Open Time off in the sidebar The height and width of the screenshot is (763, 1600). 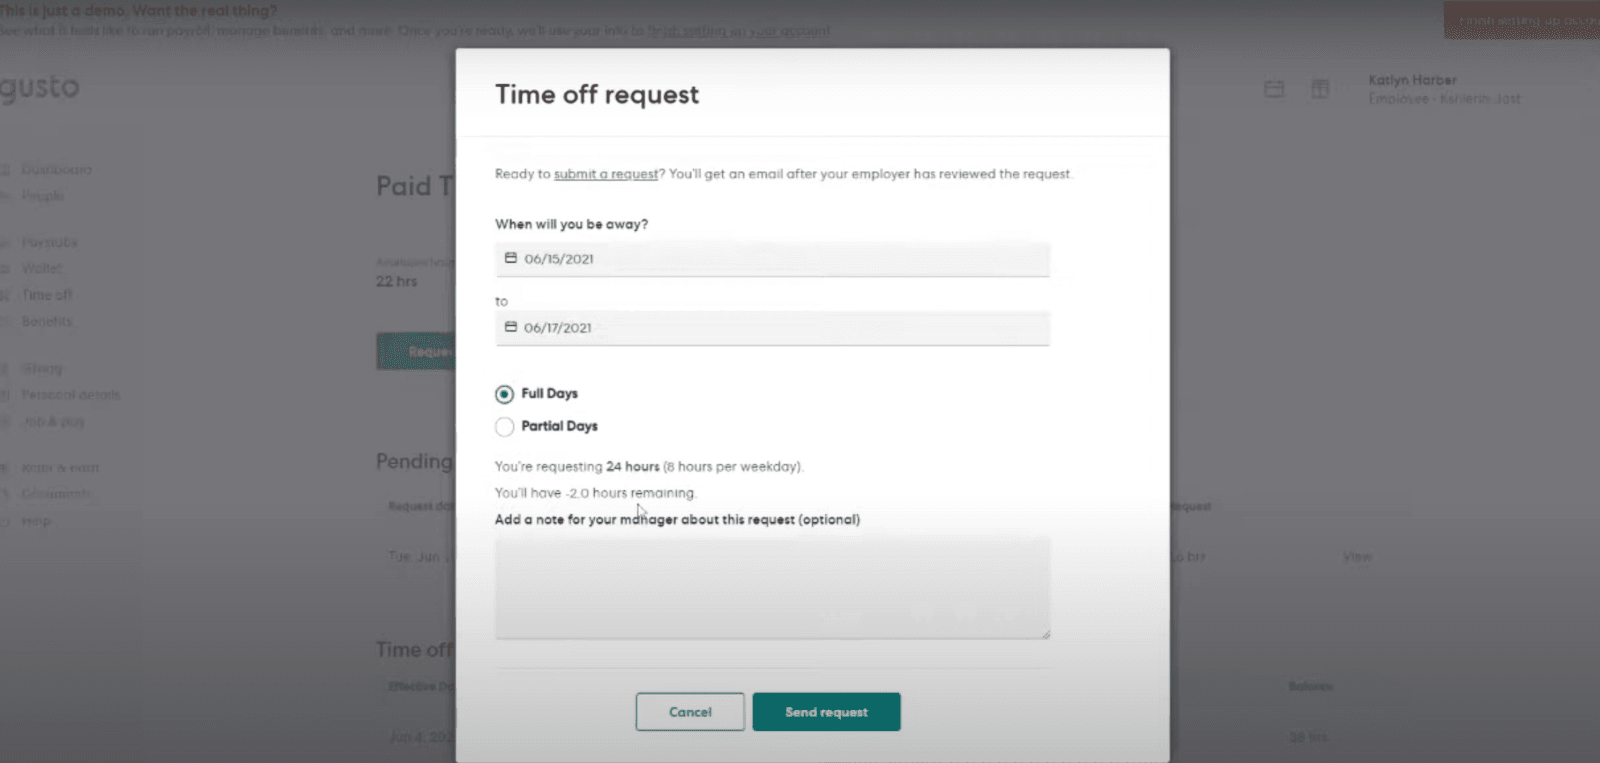click(47, 295)
